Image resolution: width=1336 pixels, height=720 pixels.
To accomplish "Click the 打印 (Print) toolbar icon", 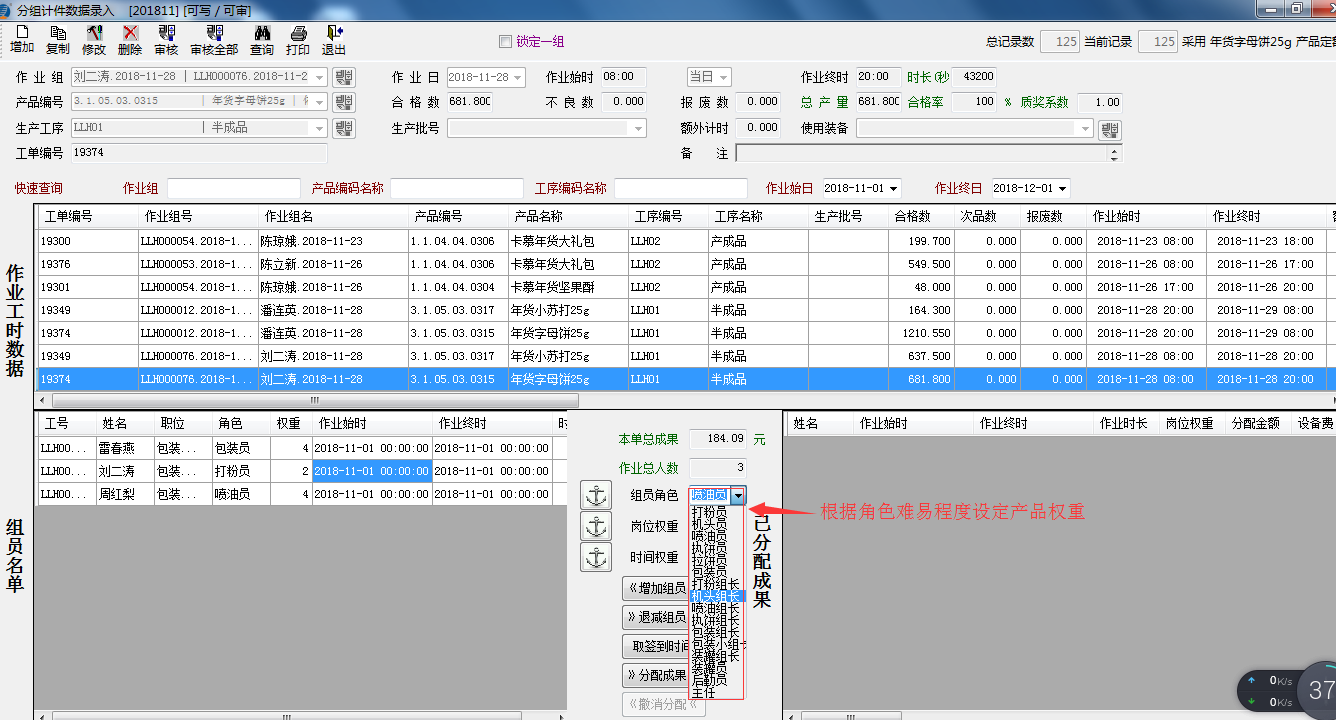I will point(298,40).
